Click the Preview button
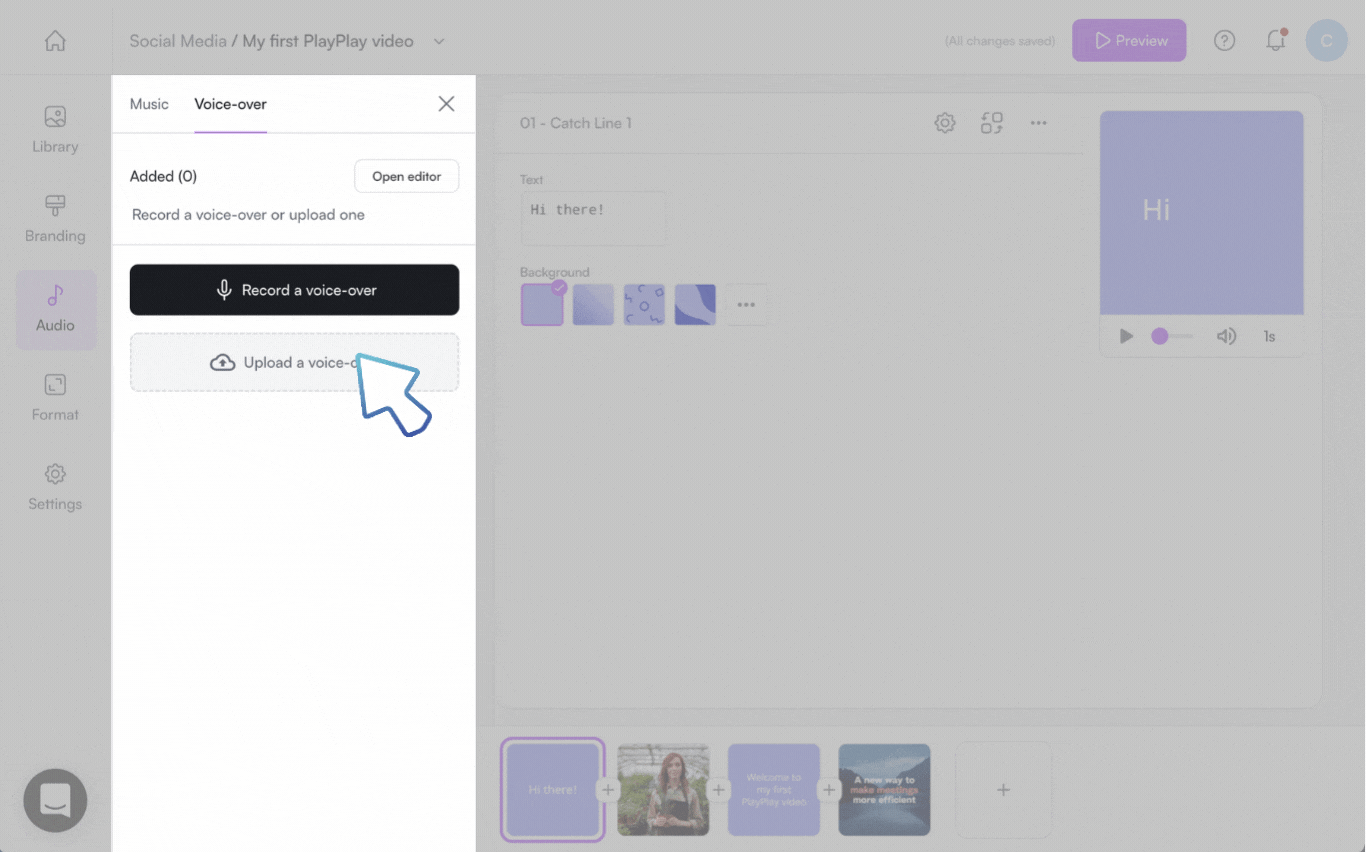Image resolution: width=1366 pixels, height=852 pixels. 1129,41
